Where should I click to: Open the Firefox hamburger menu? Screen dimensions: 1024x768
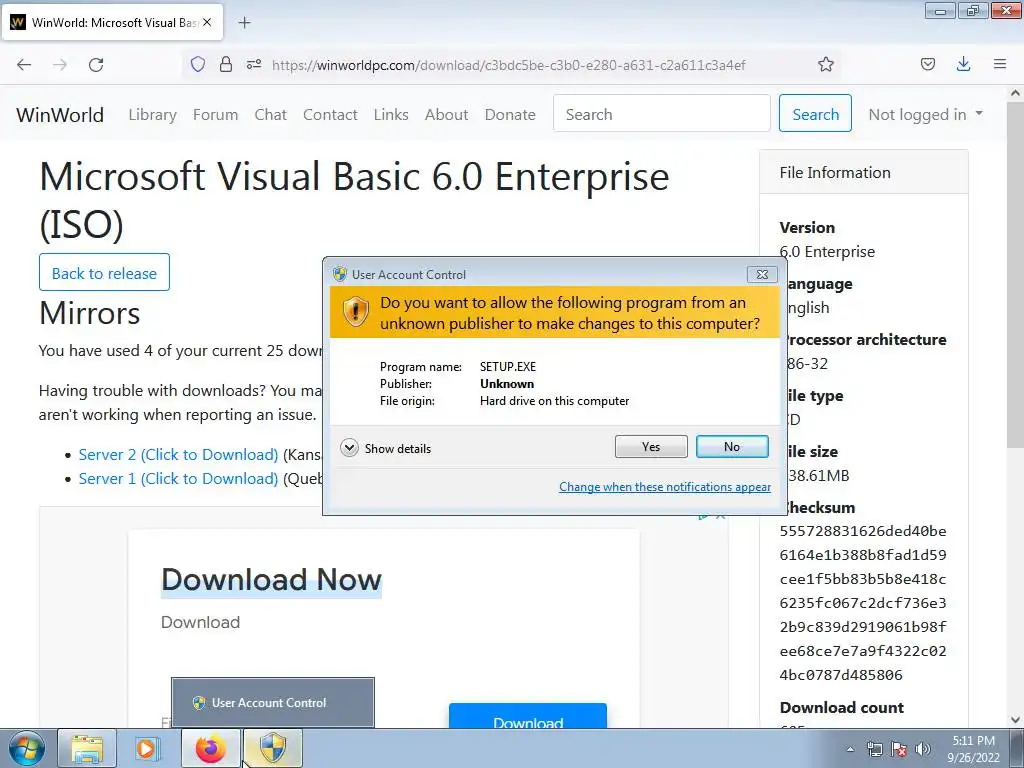click(1000, 64)
